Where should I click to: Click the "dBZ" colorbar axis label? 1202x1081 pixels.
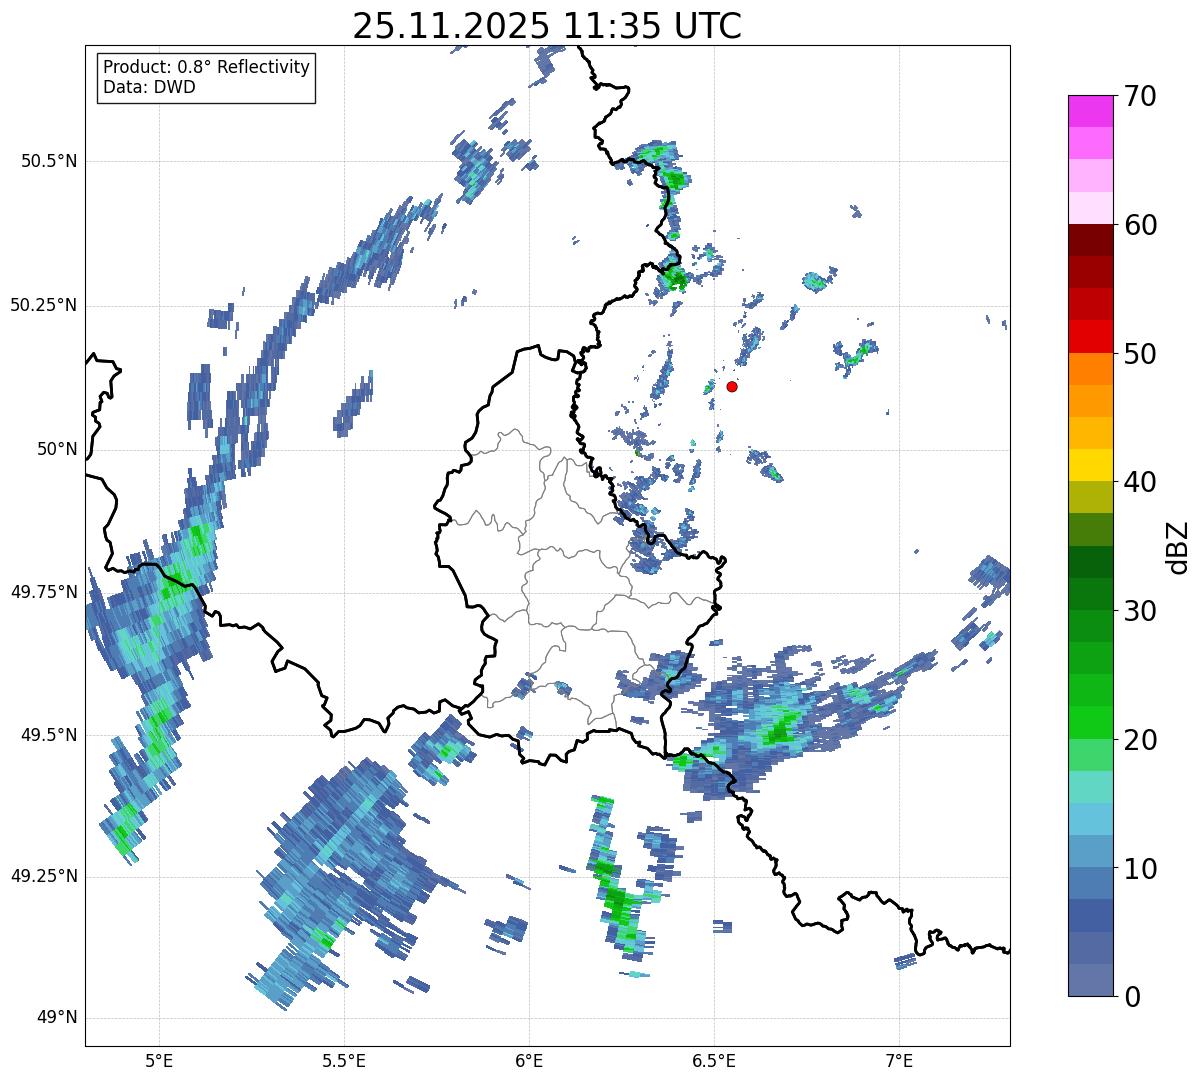click(1178, 546)
